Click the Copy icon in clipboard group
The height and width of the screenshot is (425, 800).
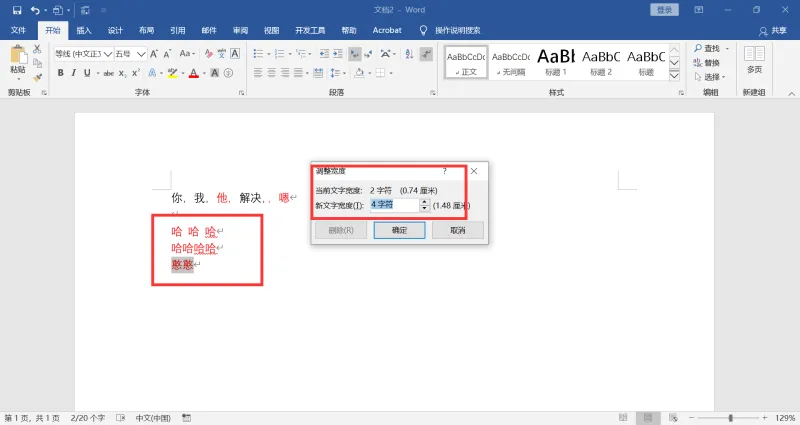(37, 63)
